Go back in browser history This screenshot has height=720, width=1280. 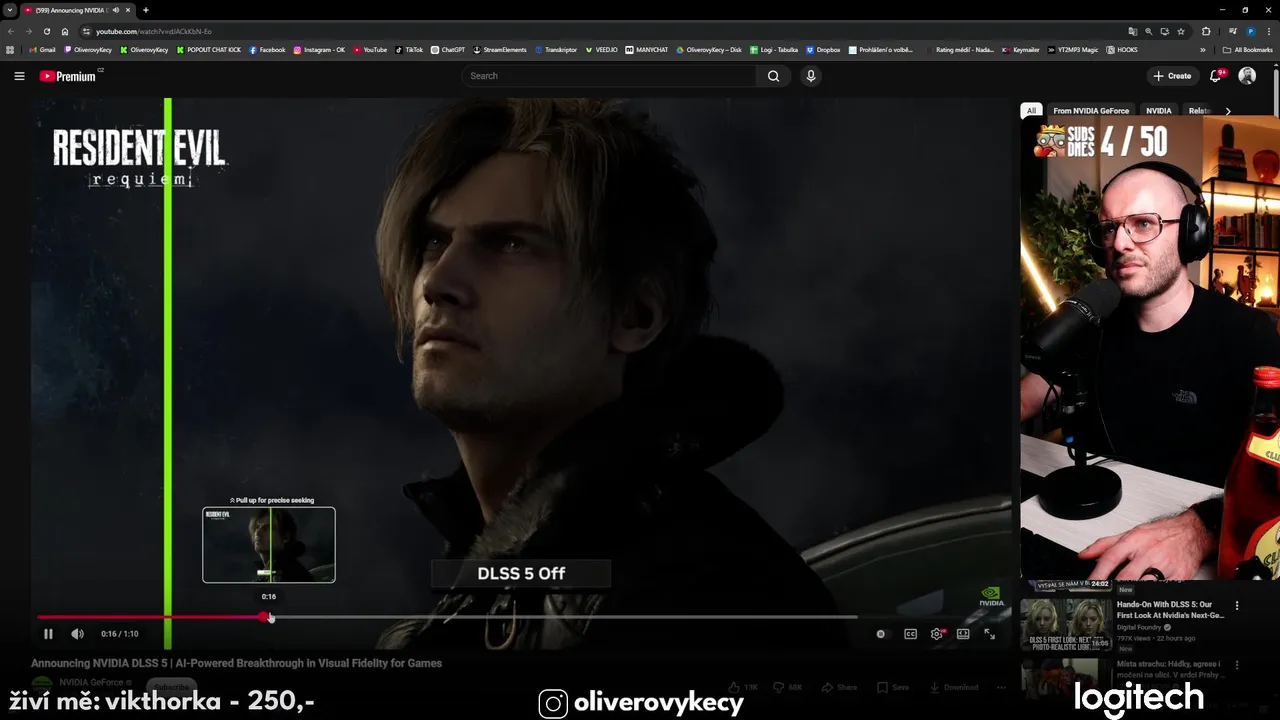(11, 31)
